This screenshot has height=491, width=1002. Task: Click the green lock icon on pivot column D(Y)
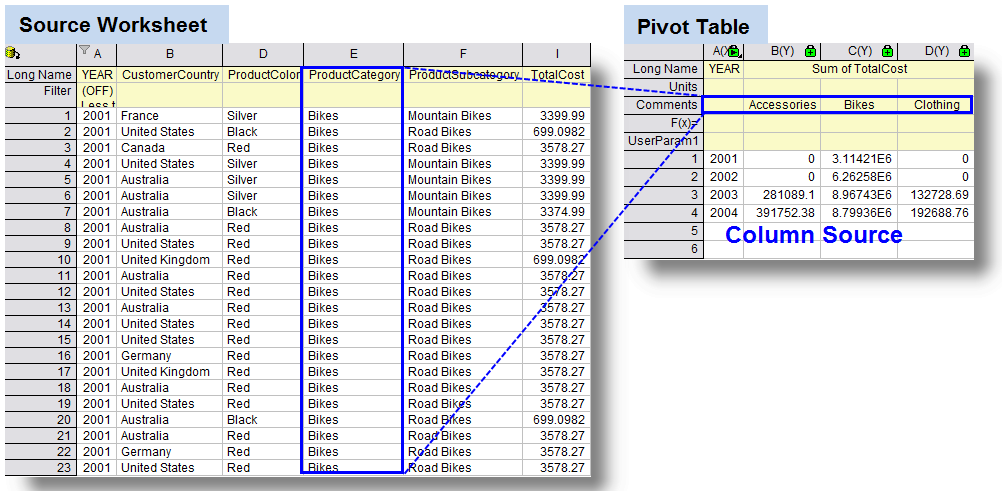pos(963,51)
